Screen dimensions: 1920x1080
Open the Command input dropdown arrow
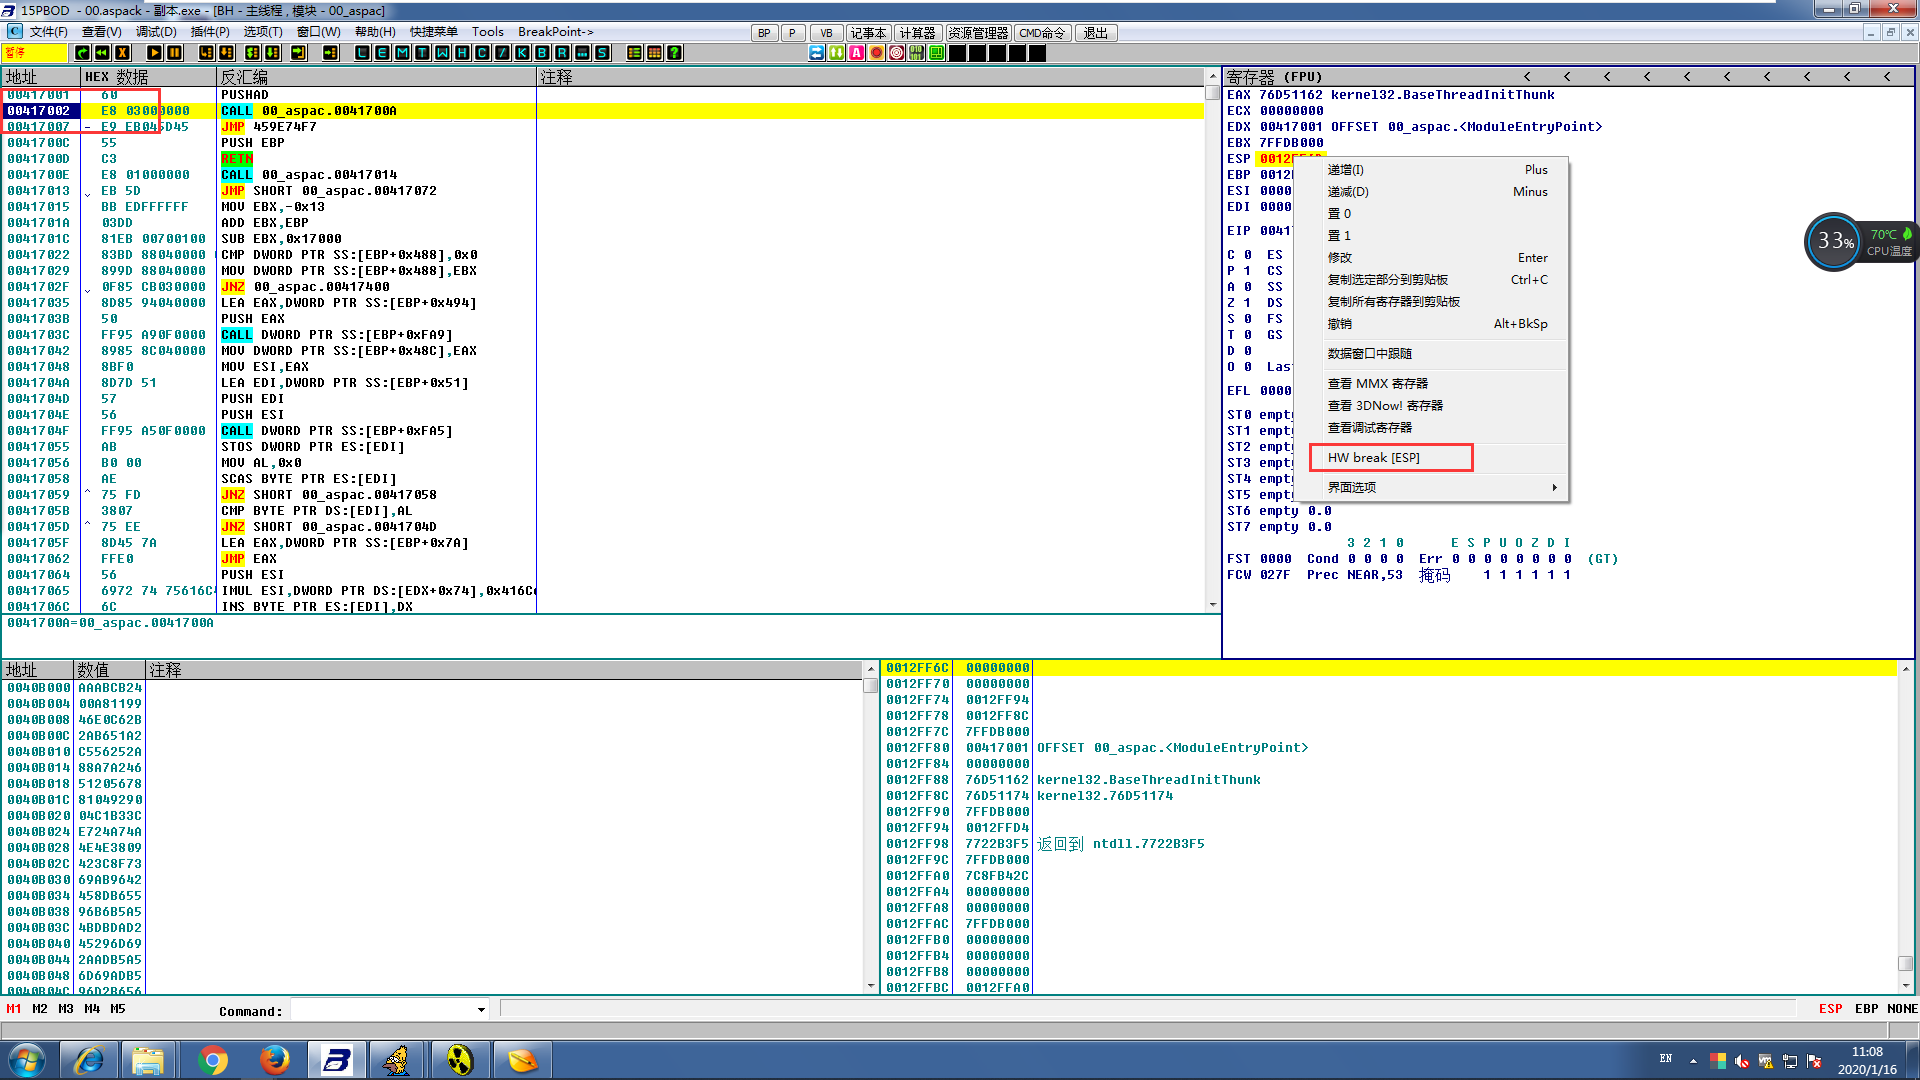pyautogui.click(x=481, y=1010)
